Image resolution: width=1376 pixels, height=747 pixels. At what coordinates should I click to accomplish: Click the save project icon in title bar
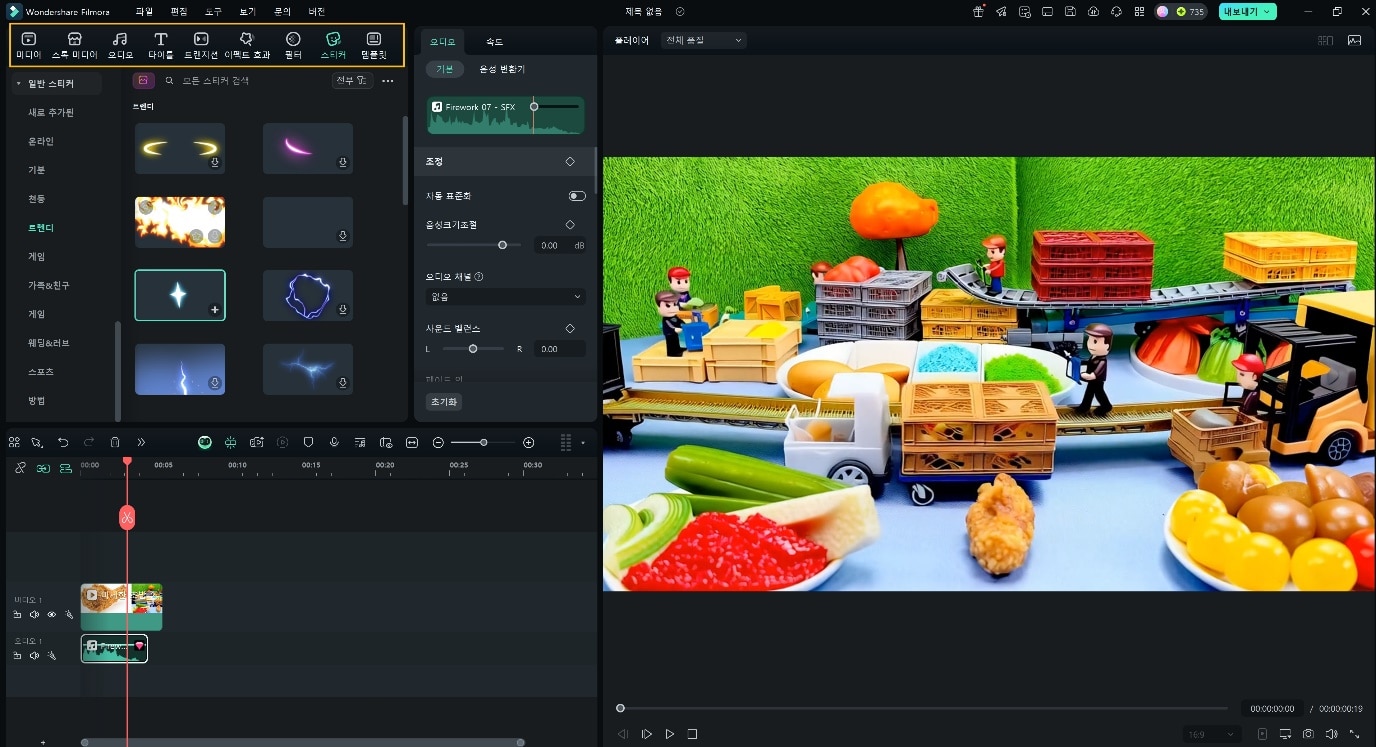point(1070,12)
